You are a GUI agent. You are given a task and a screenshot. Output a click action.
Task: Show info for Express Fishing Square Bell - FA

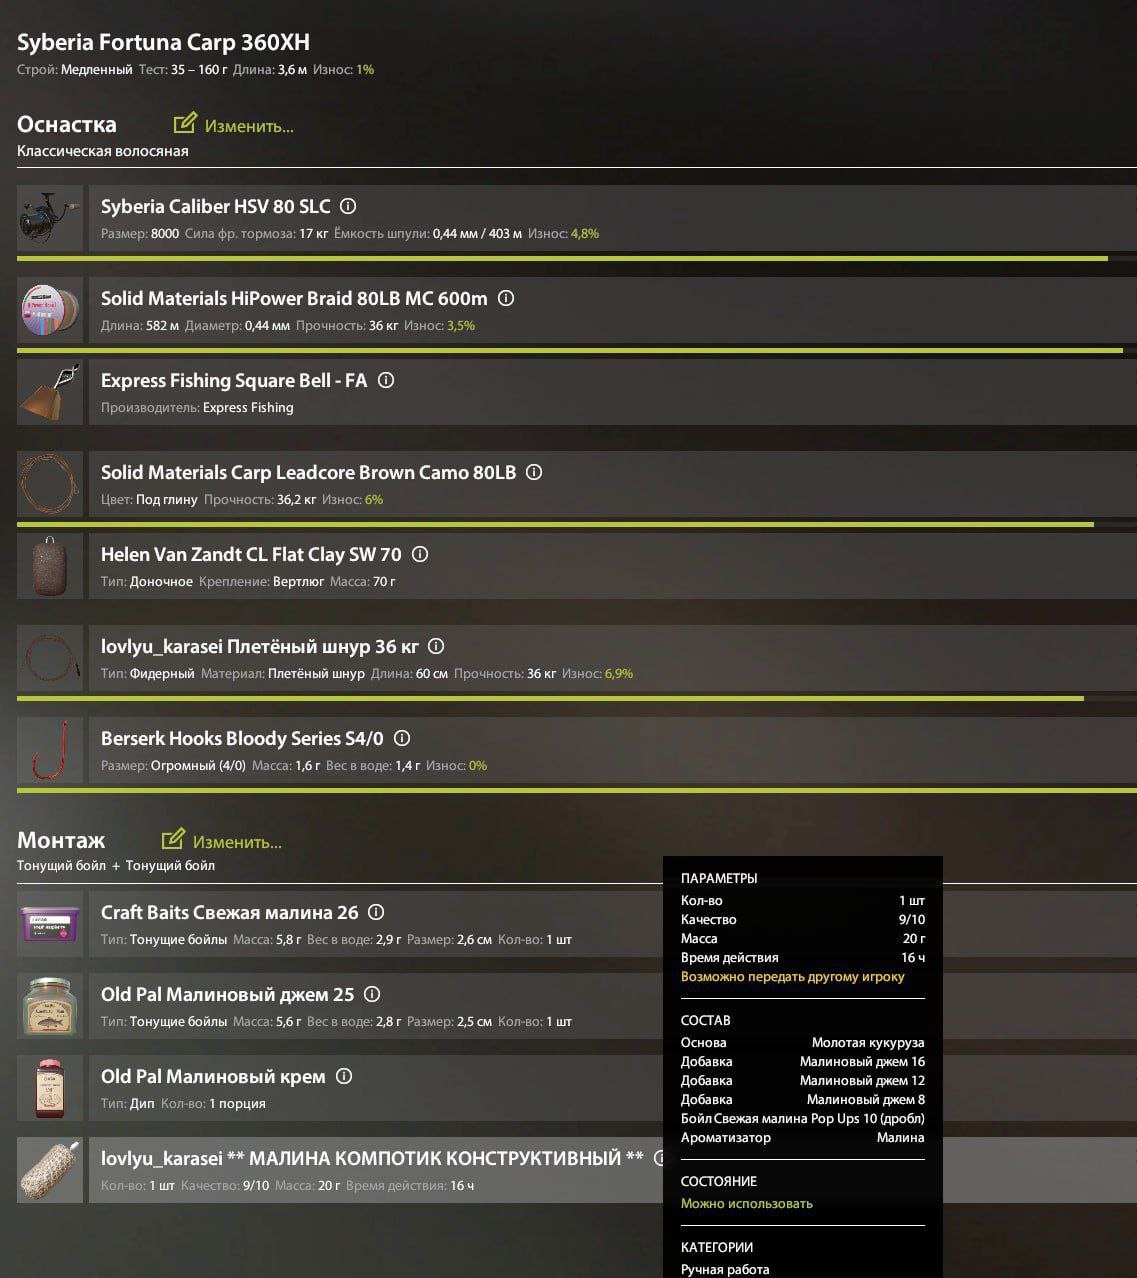[386, 380]
